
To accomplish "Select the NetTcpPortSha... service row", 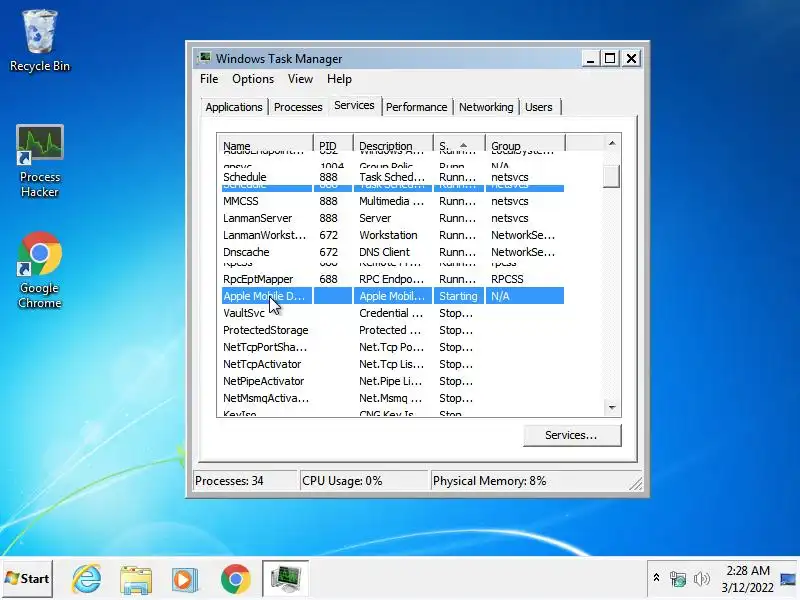I will [x=393, y=347].
